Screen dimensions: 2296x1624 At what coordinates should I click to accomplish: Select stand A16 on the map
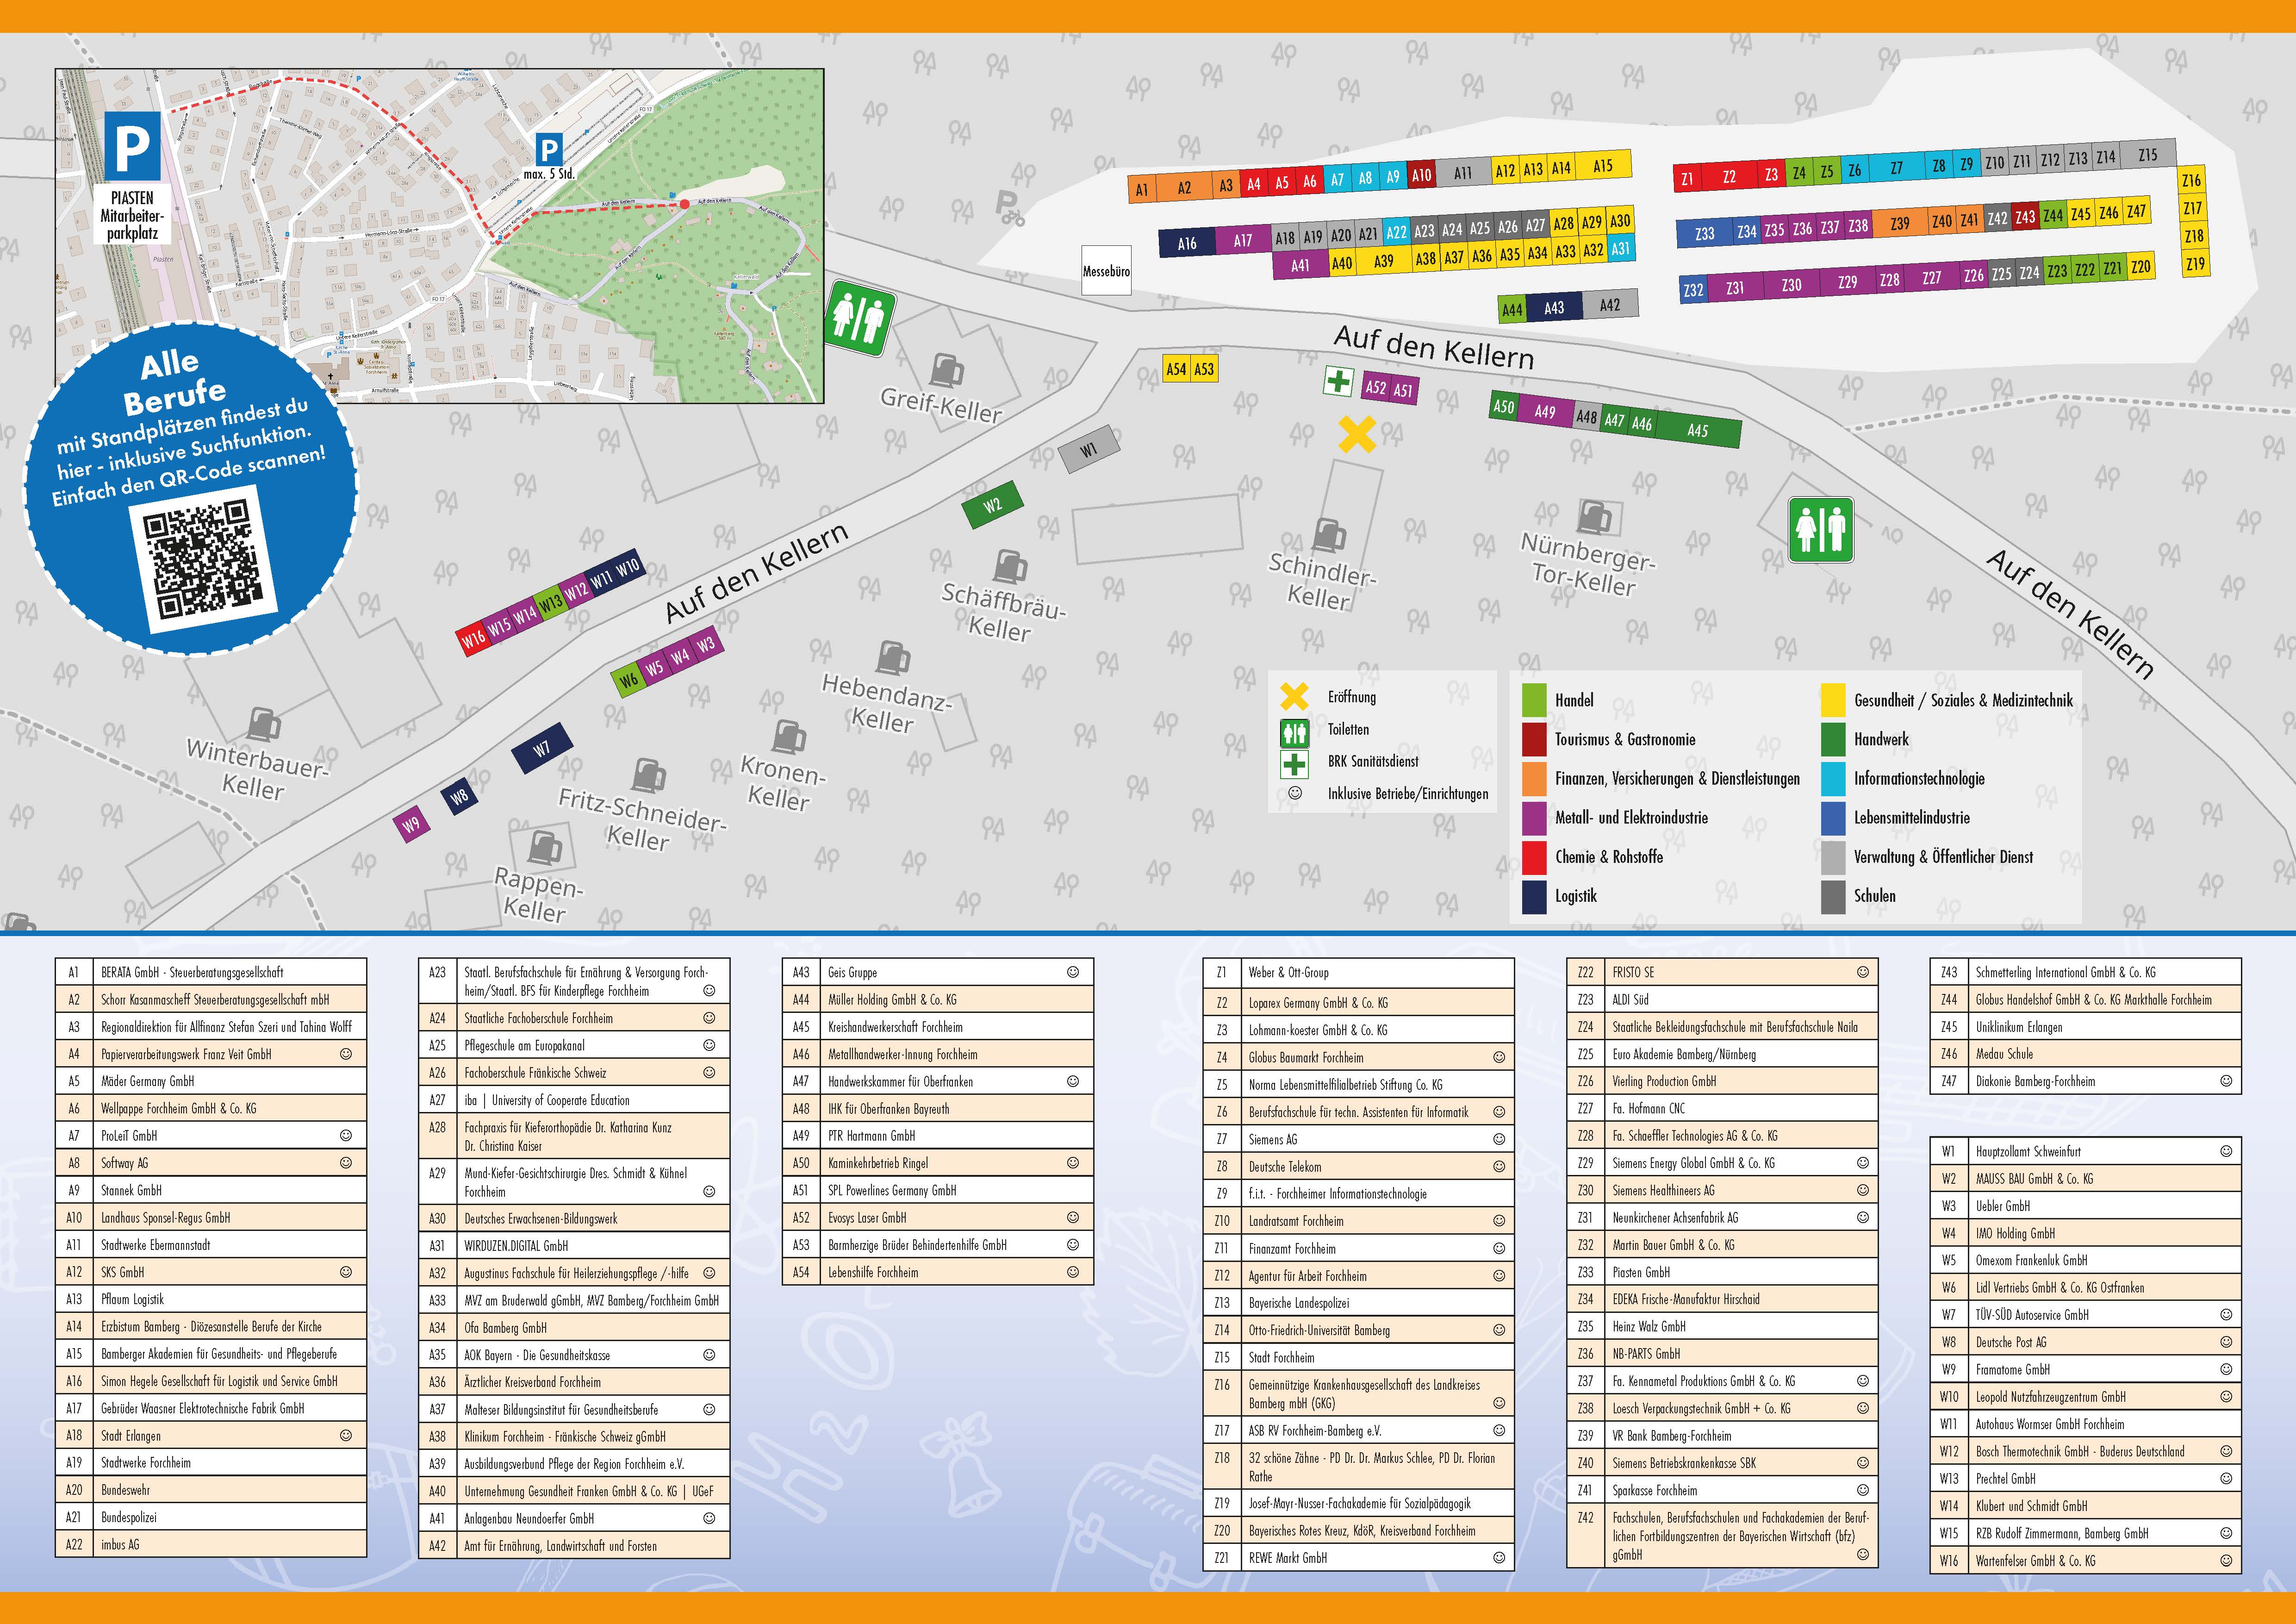click(x=1187, y=243)
